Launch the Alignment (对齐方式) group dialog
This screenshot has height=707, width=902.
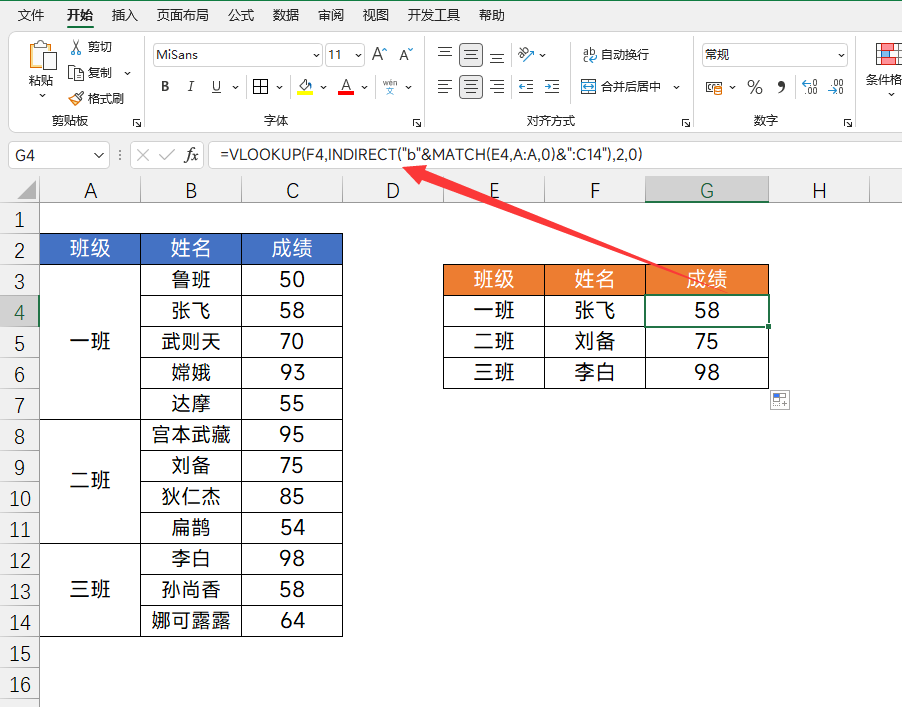[x=686, y=123]
